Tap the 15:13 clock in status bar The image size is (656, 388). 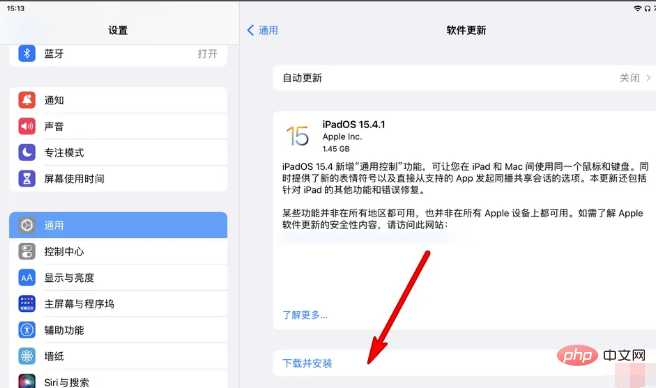15,8
